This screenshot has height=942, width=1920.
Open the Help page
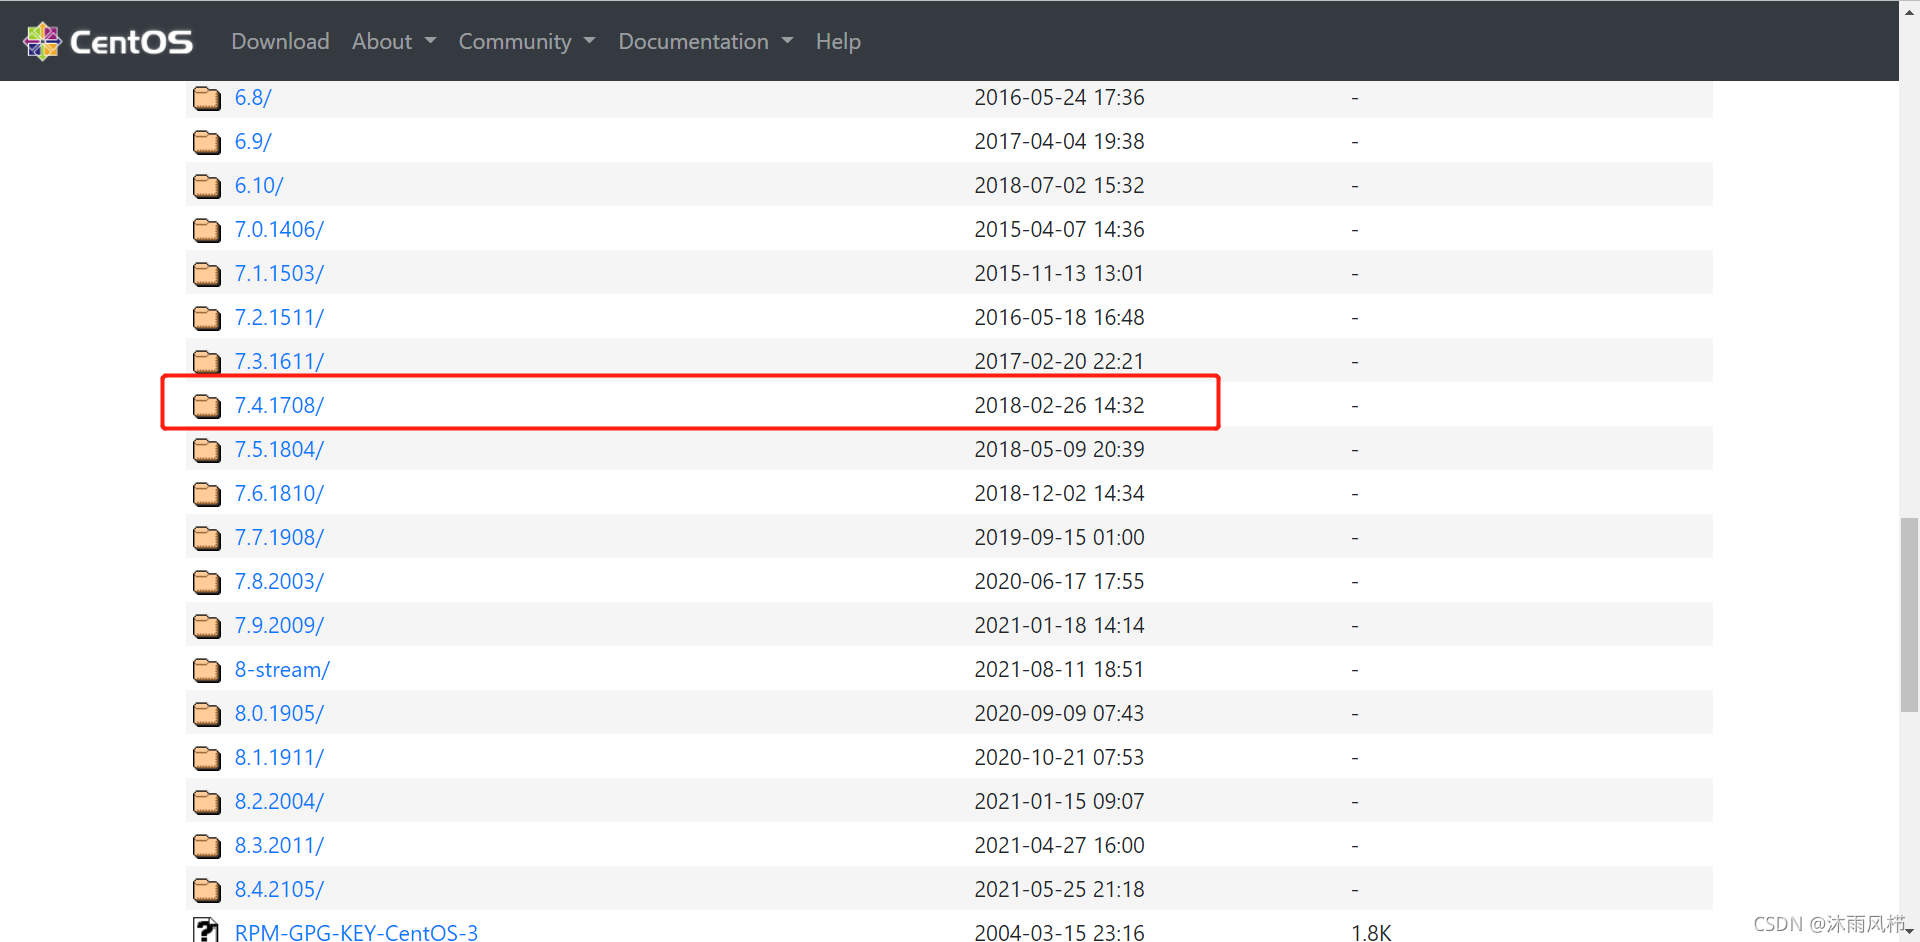tap(838, 41)
